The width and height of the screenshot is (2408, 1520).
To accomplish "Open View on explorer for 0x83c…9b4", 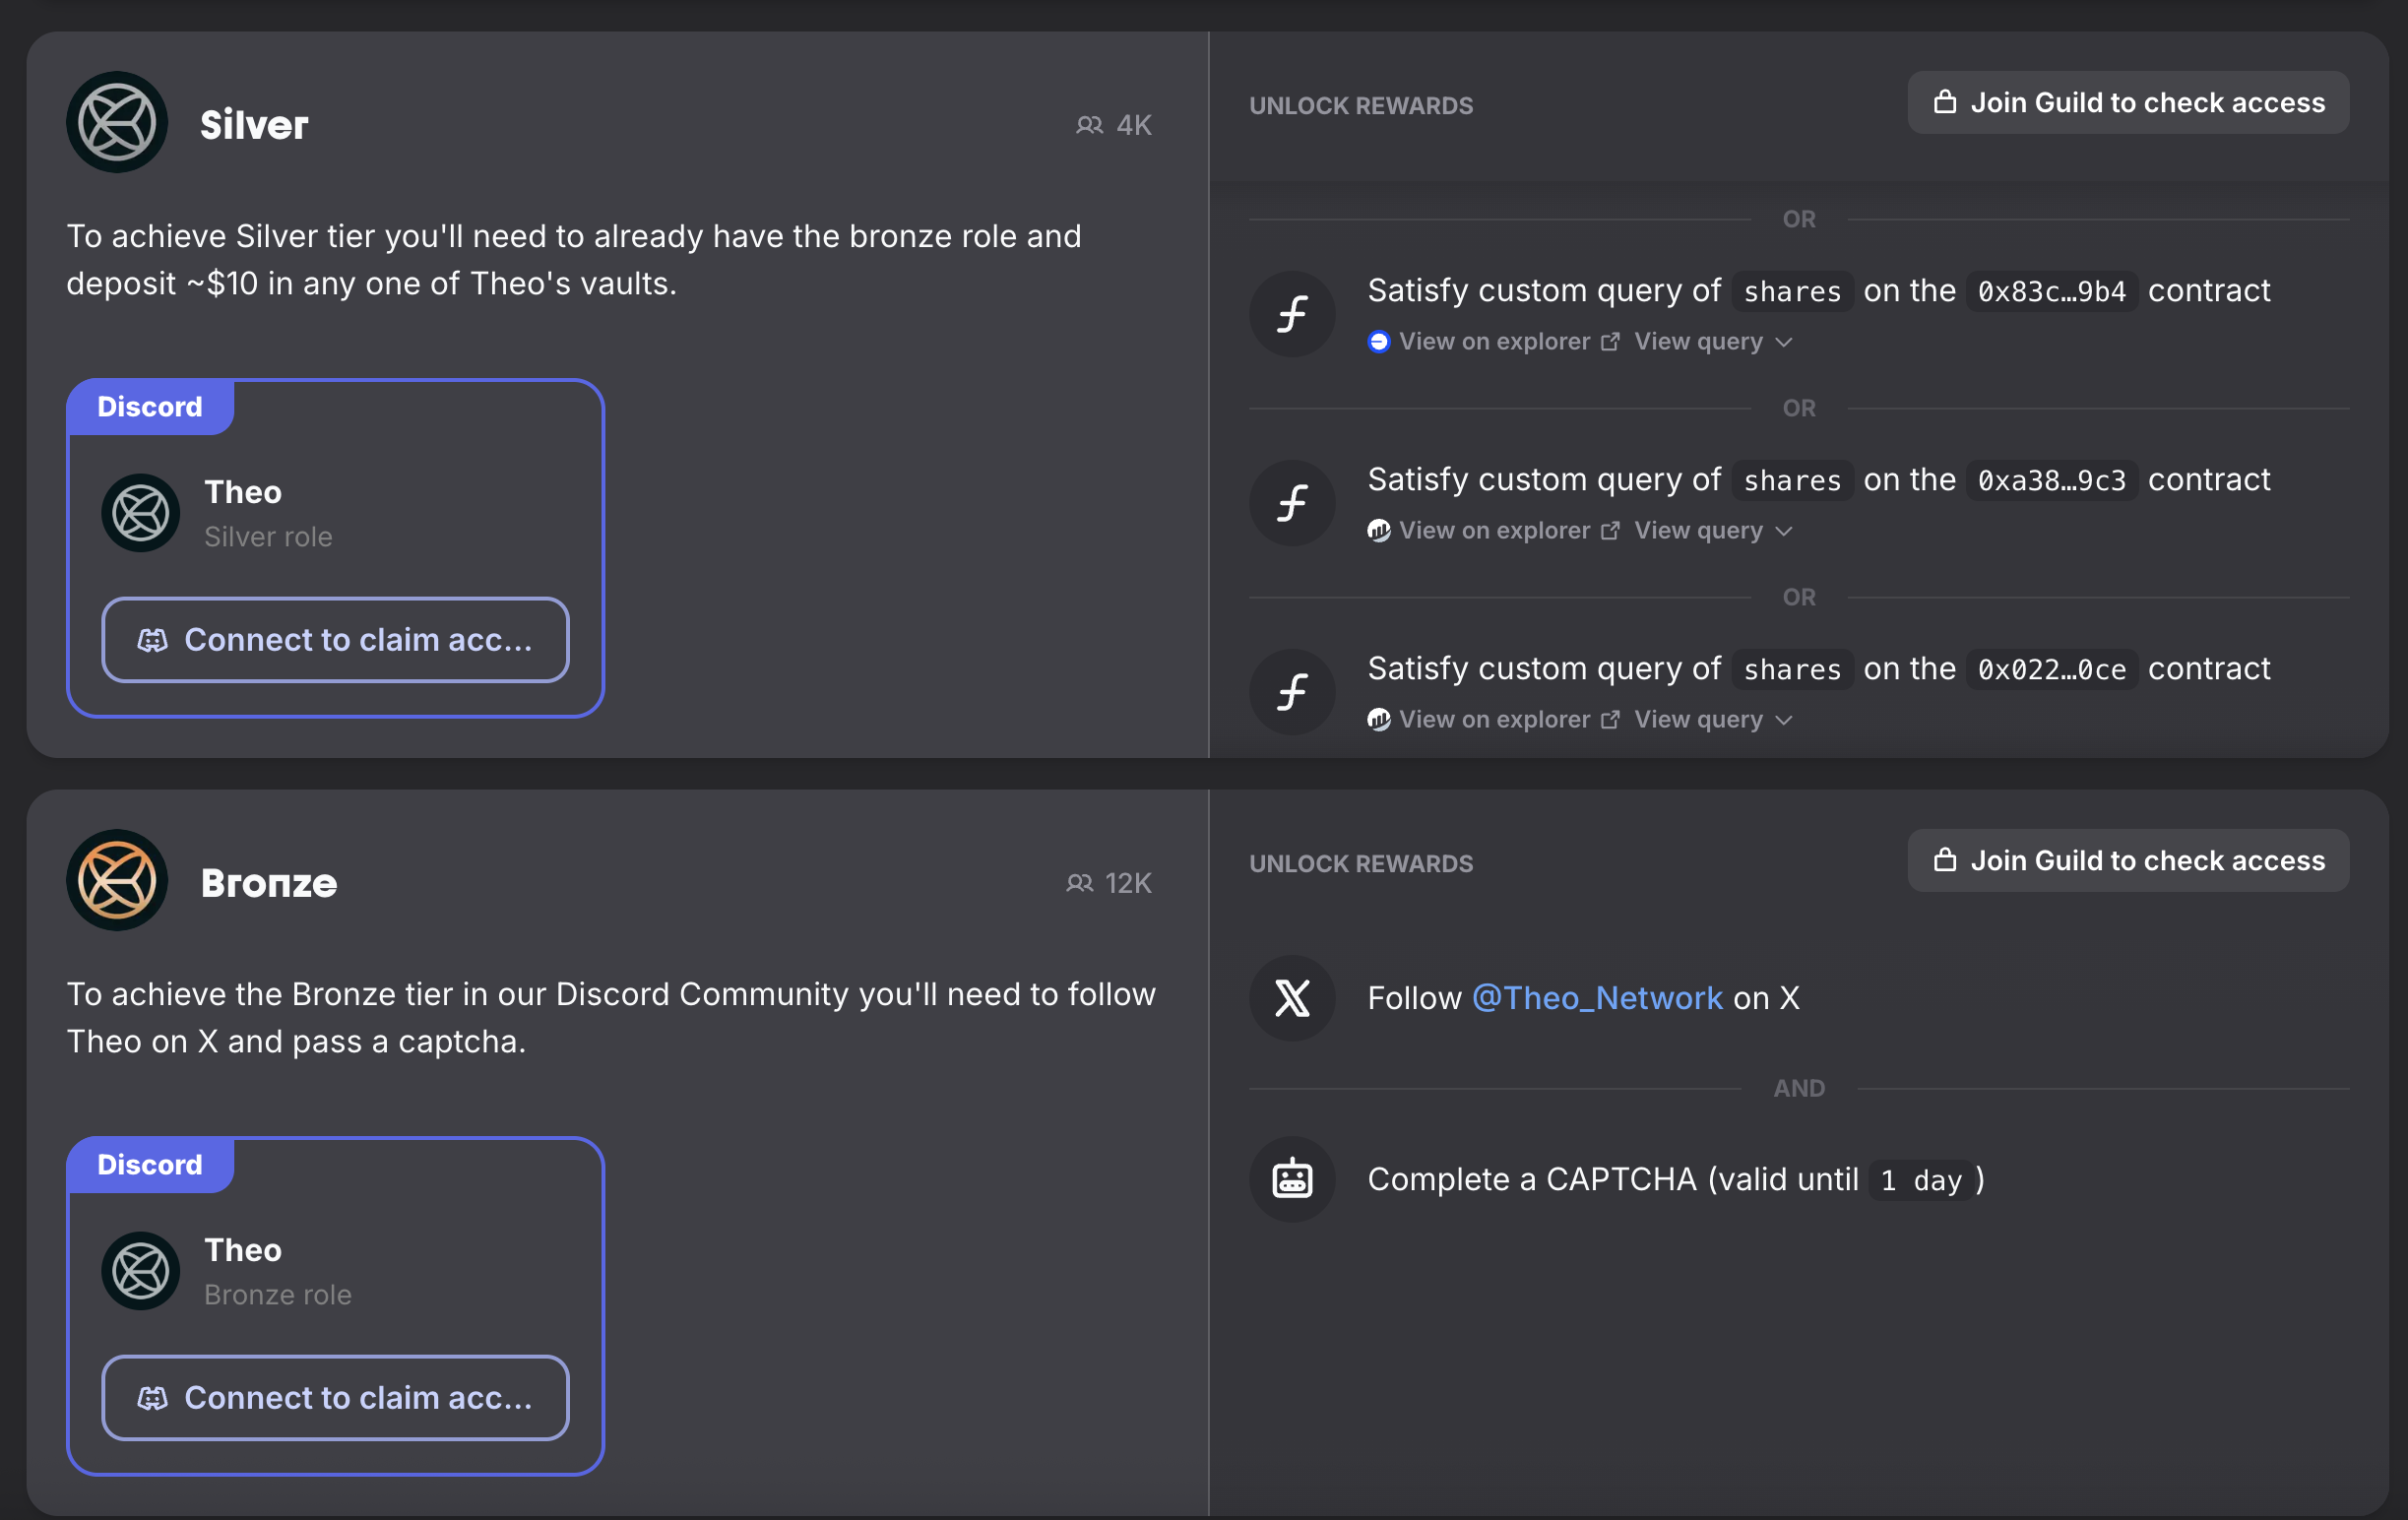I will coord(1494,342).
